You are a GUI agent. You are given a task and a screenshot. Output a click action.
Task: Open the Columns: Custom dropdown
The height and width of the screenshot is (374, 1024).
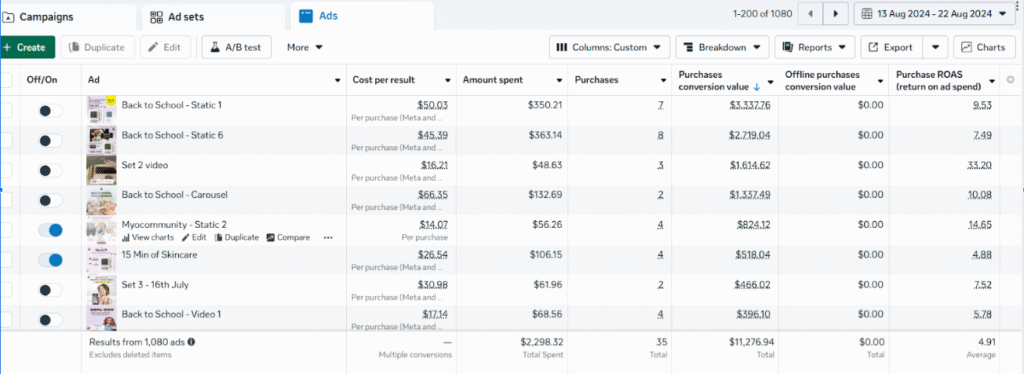pyautogui.click(x=609, y=48)
